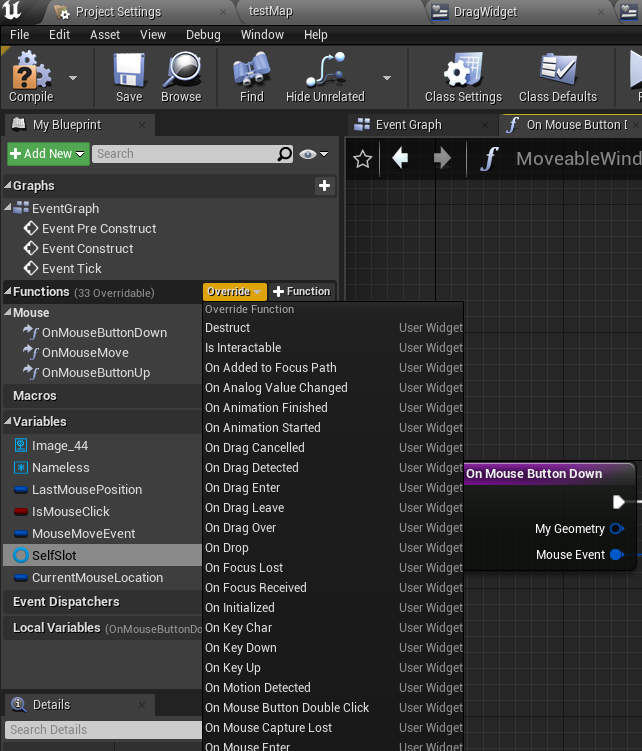This screenshot has height=751, width=642.
Task: Select the SelfSlot variable
Action: [103, 556]
